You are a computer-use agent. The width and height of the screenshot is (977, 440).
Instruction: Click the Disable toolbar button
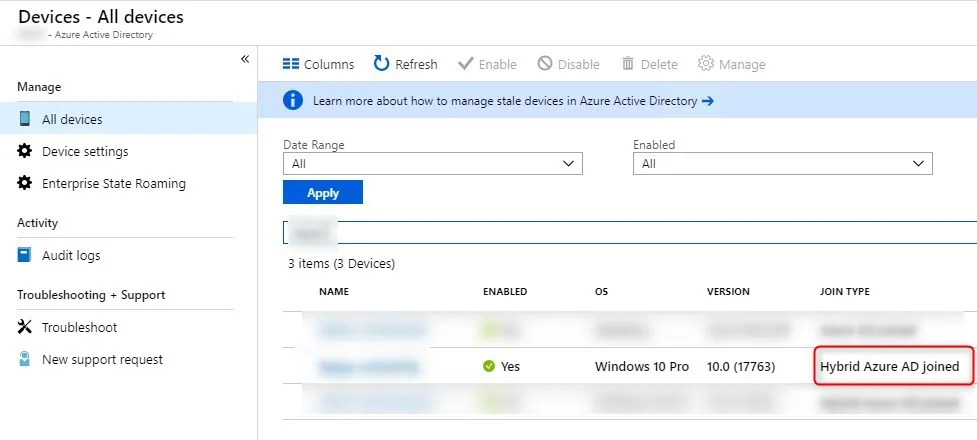point(568,64)
